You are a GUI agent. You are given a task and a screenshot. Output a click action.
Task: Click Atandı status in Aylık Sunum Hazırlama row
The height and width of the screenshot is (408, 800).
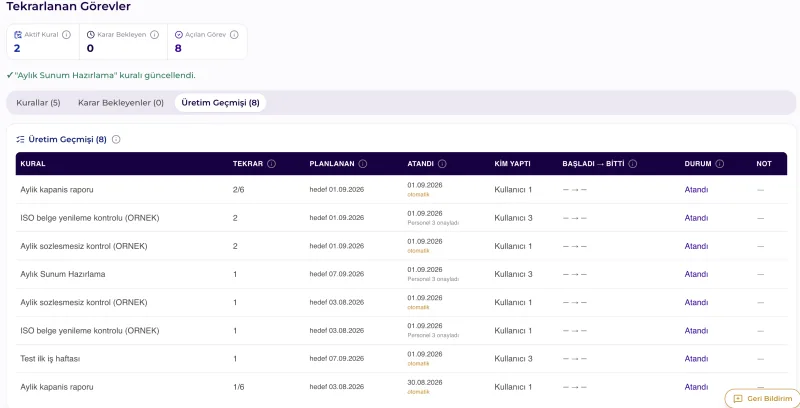pyautogui.click(x=696, y=274)
